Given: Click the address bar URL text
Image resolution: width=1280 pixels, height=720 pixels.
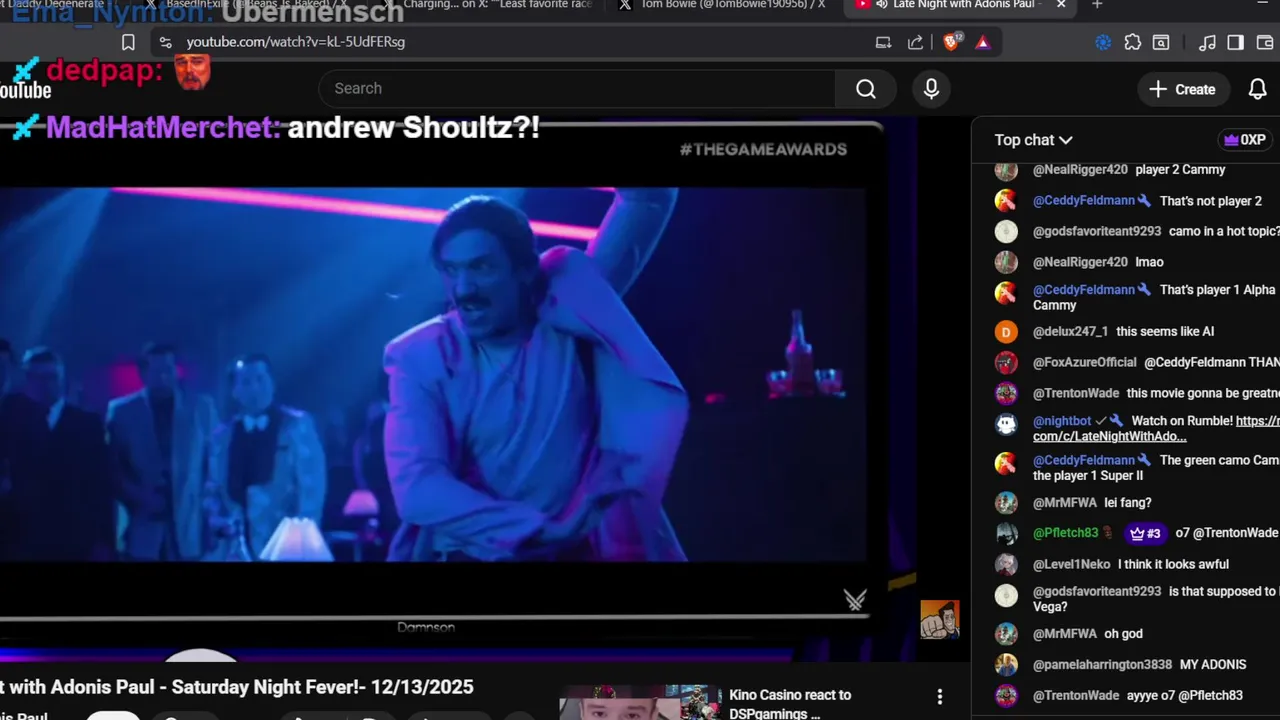Looking at the screenshot, I should tap(295, 42).
